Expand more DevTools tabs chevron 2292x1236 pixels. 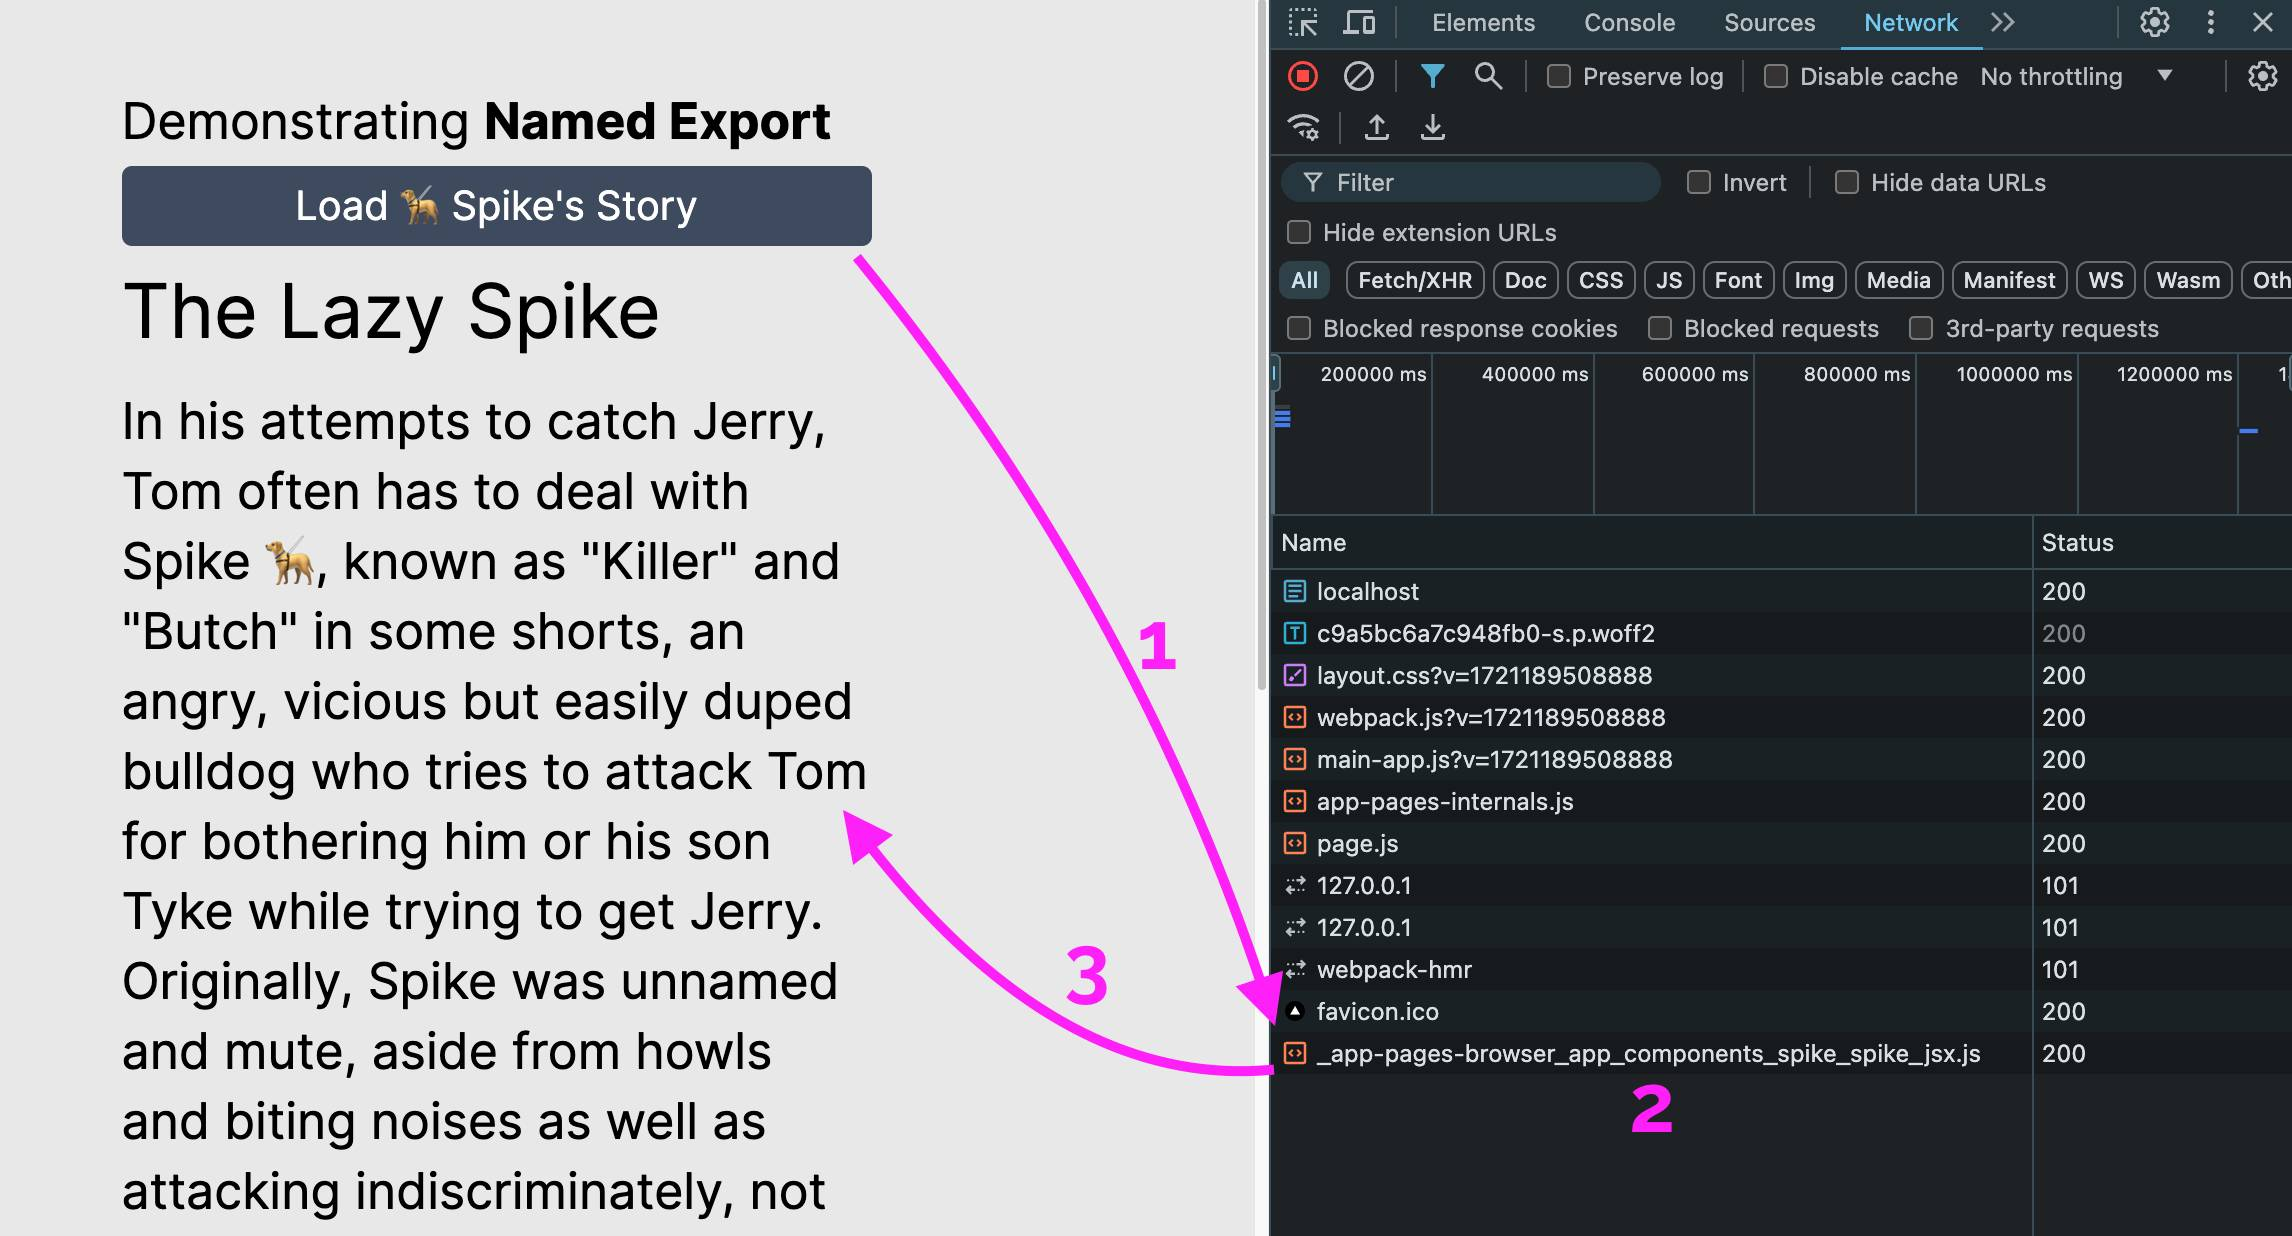(x=2002, y=22)
